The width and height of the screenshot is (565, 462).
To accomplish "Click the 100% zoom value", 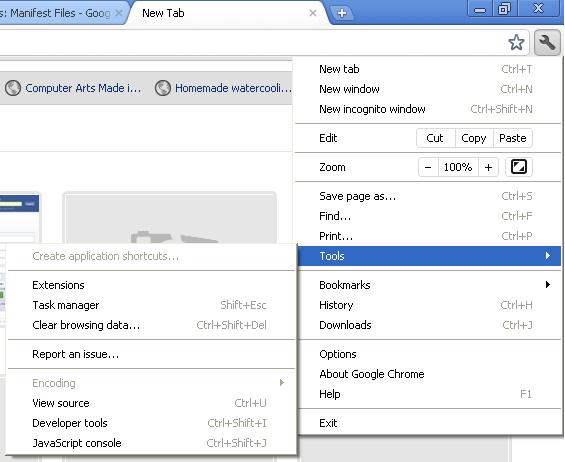I will (458, 167).
